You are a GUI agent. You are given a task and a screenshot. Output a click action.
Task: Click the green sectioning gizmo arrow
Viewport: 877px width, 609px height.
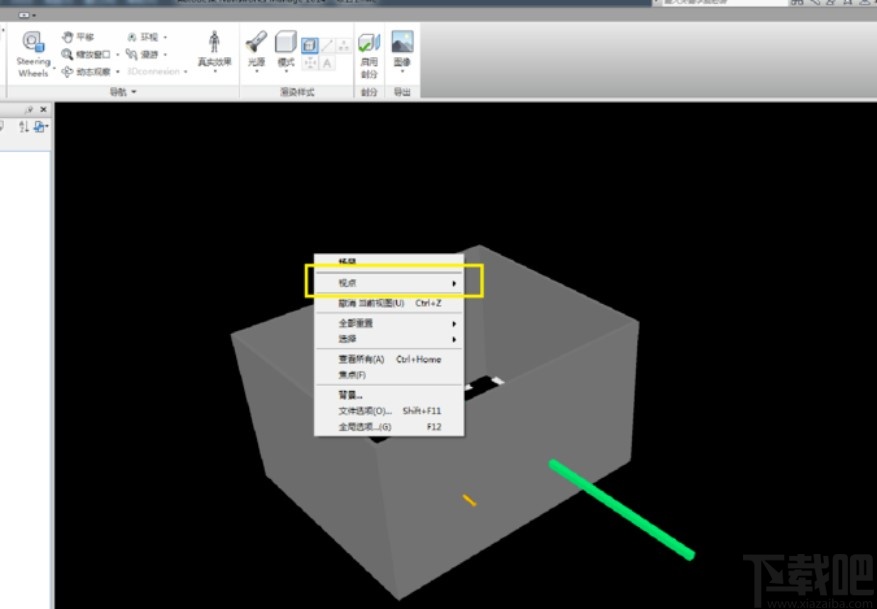pyautogui.click(x=625, y=510)
